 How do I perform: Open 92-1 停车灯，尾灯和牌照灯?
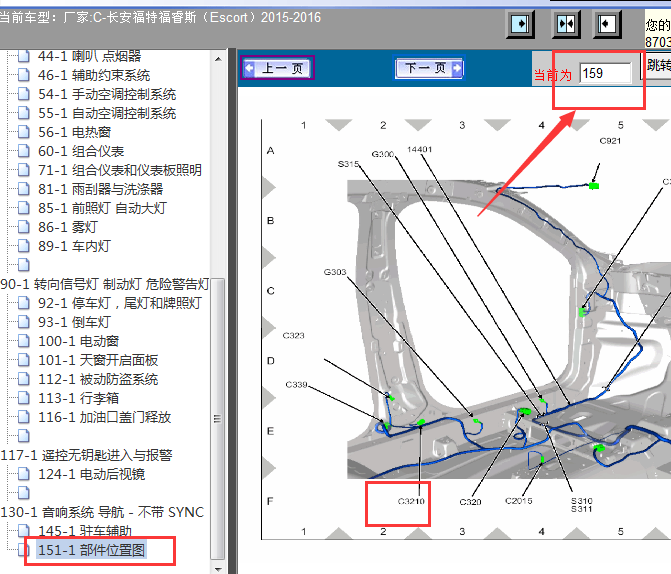(x=120, y=303)
